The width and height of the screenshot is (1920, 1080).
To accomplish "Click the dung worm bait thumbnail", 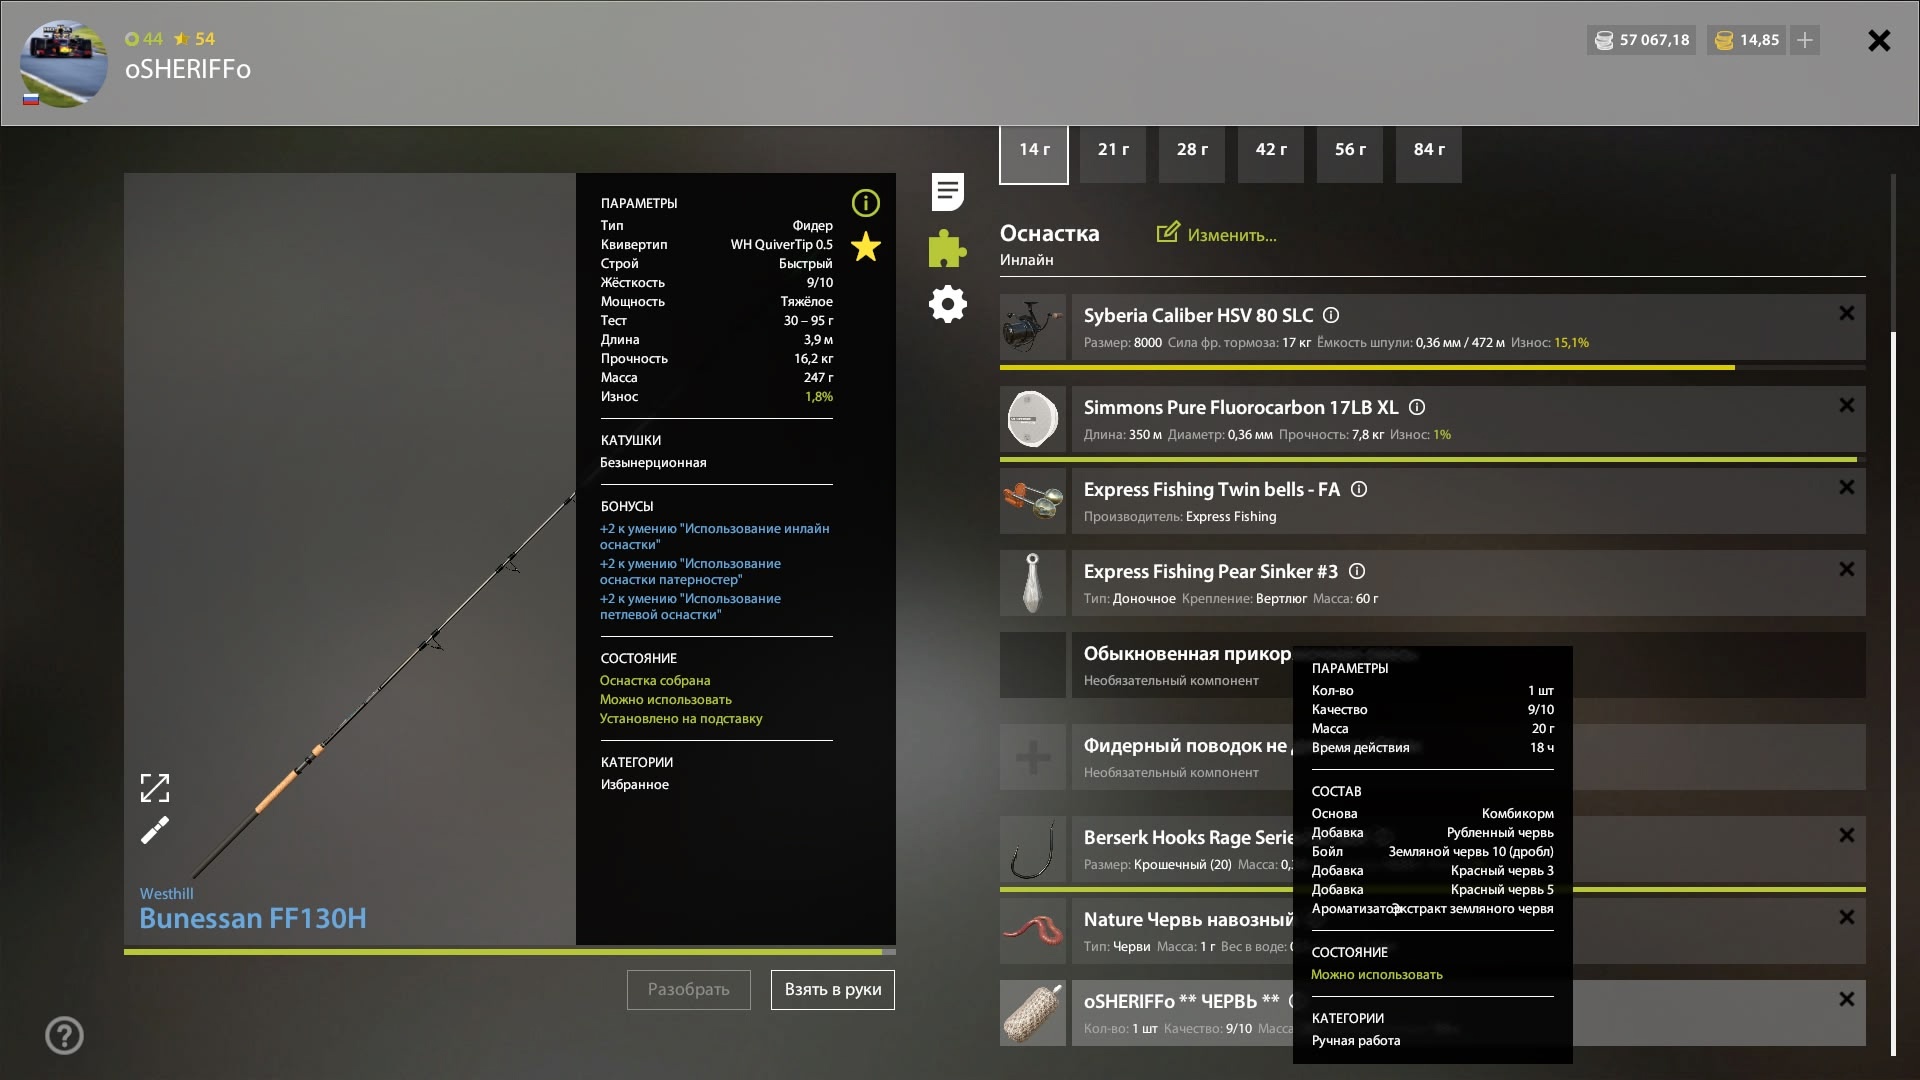I will coord(1033,931).
